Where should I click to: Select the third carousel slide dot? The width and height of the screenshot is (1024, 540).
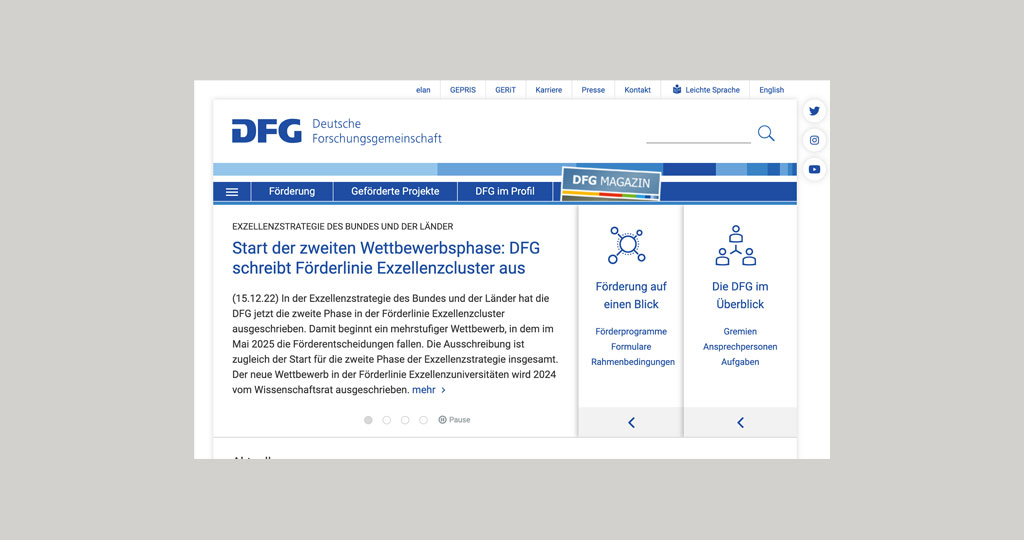click(405, 420)
